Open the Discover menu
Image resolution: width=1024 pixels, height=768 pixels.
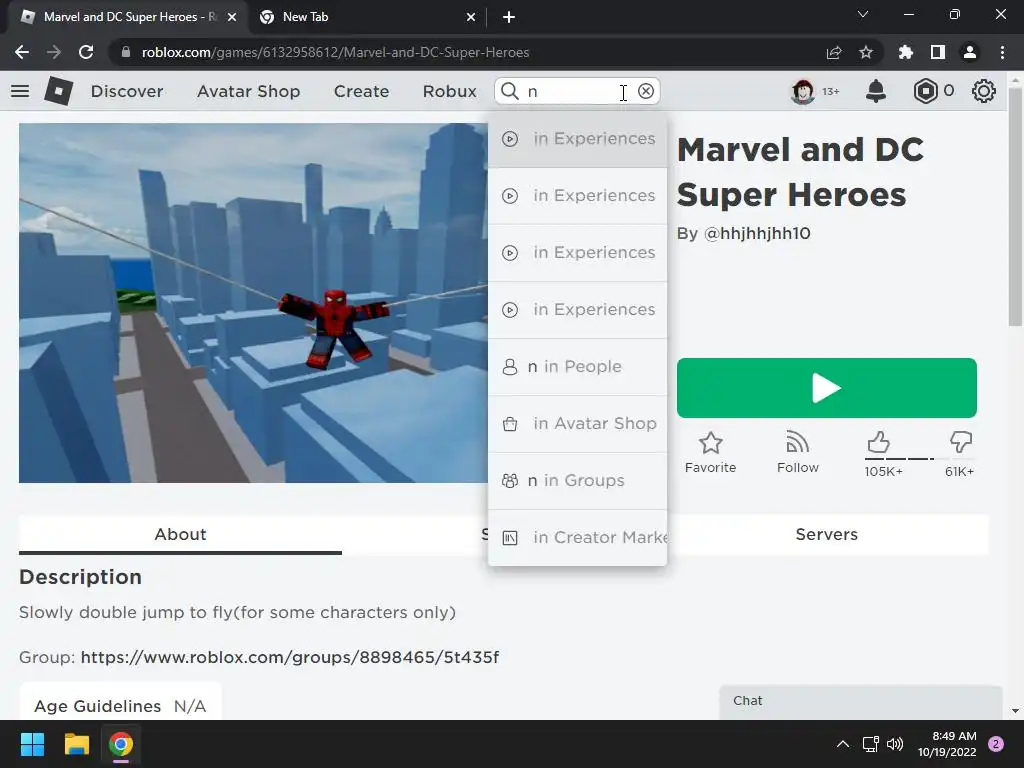pos(127,91)
